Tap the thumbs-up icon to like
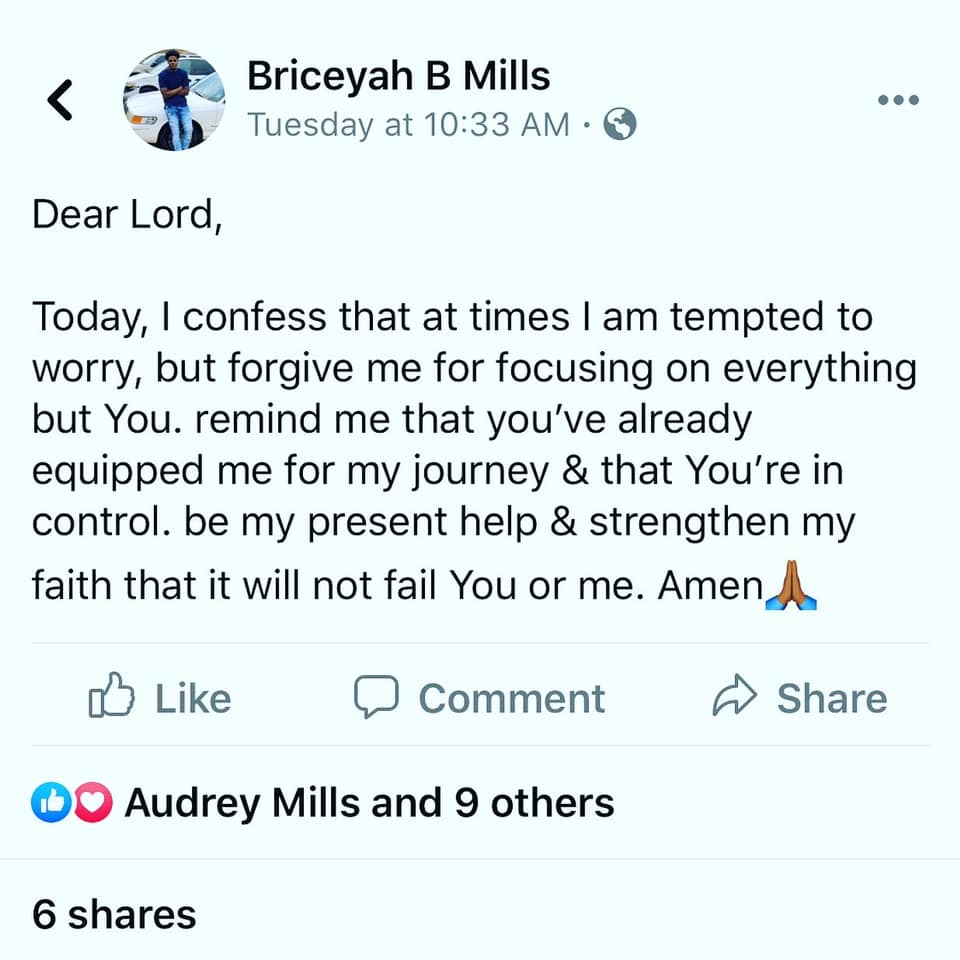This screenshot has height=960, width=960. [111, 696]
